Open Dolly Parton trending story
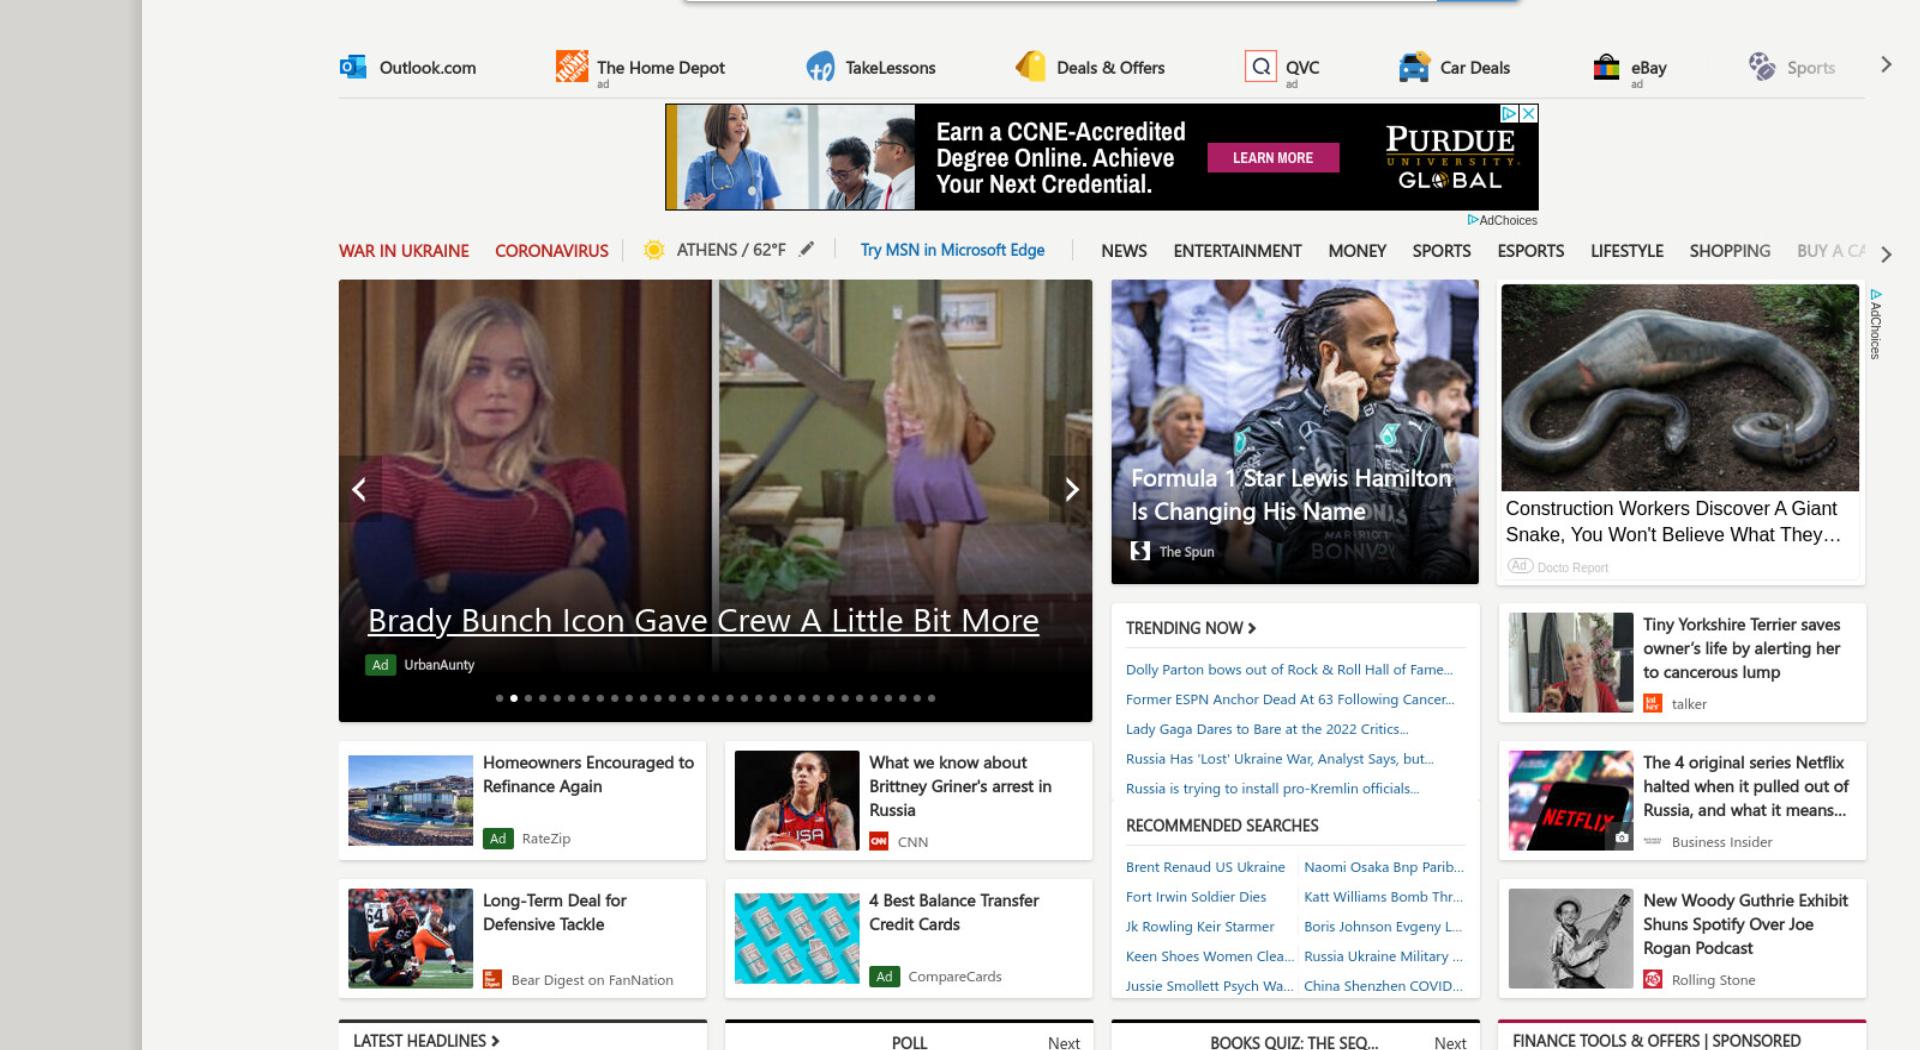 point(1289,670)
